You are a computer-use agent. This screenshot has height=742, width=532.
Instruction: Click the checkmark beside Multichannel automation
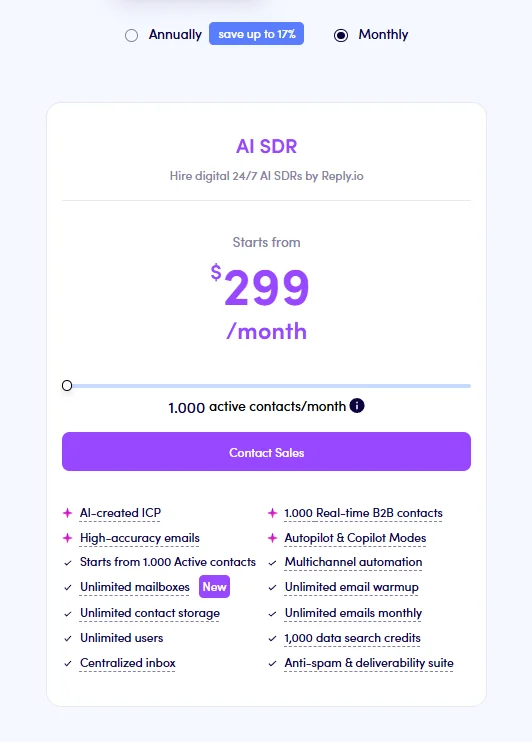click(x=272, y=563)
